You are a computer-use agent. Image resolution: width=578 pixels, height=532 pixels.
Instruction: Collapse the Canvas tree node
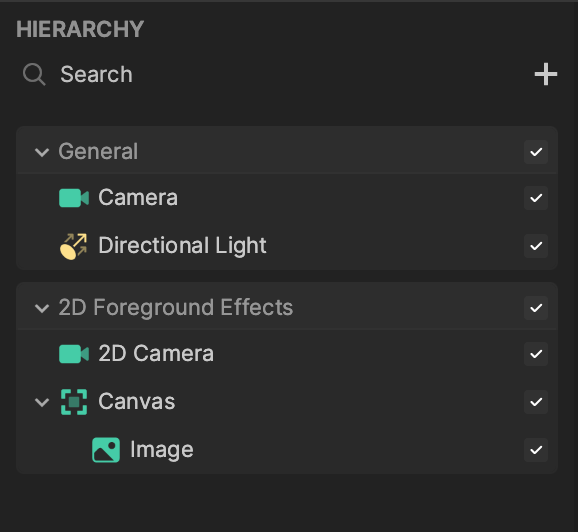pos(42,402)
